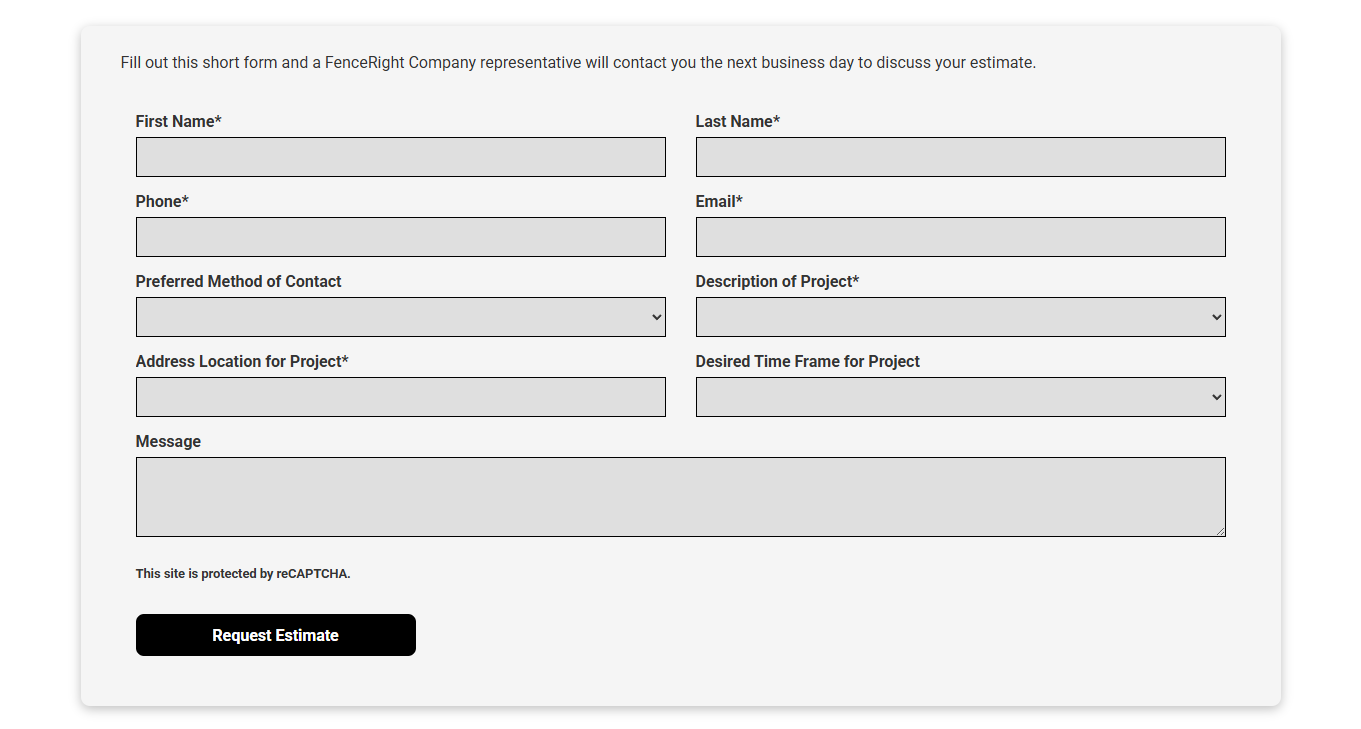Click into the Email input box
1361x729 pixels.
[960, 237]
